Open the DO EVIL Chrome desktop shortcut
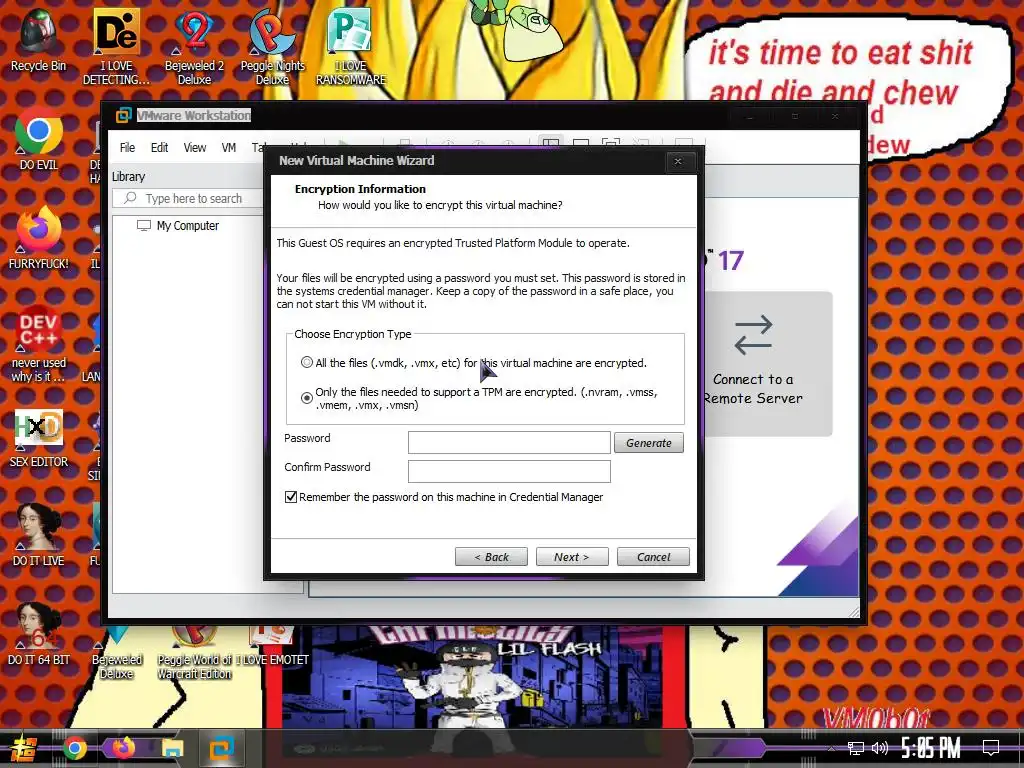The width and height of the screenshot is (1024, 768). 38,138
